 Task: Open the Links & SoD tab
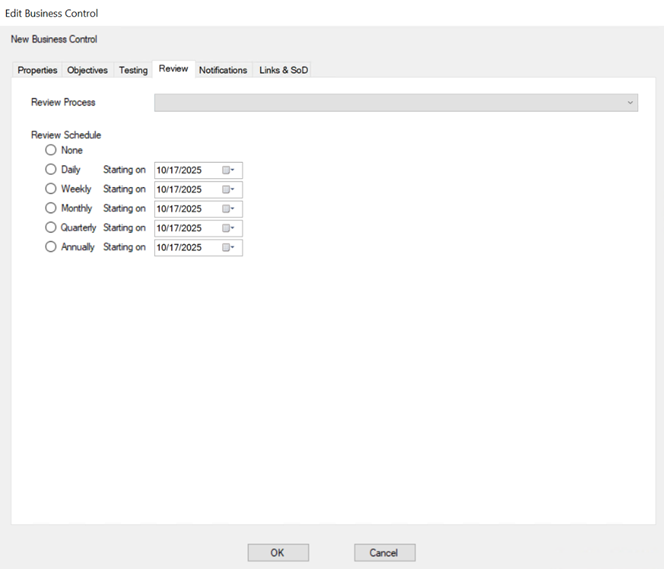[283, 70]
